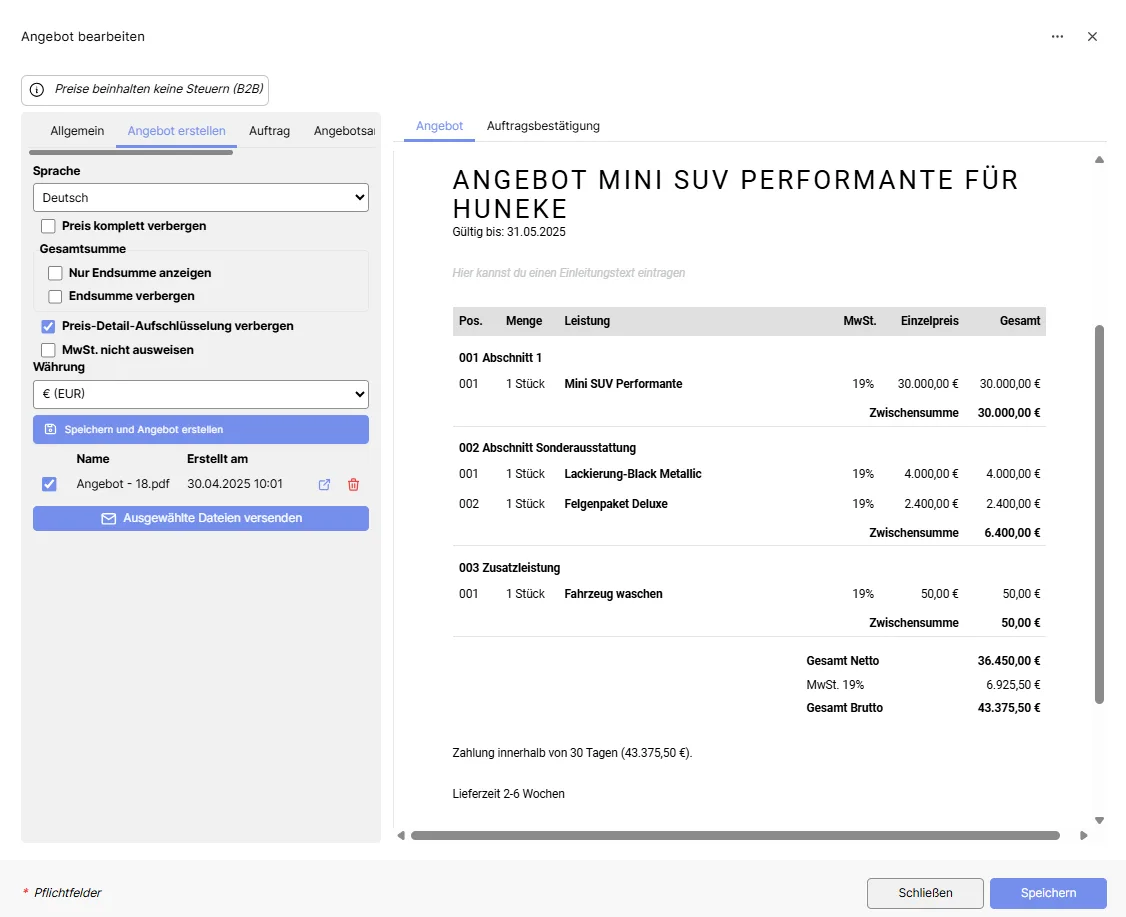The height and width of the screenshot is (917, 1126).
Task: Switch to Auftragsbestätigung preview tab
Action: tap(543, 126)
